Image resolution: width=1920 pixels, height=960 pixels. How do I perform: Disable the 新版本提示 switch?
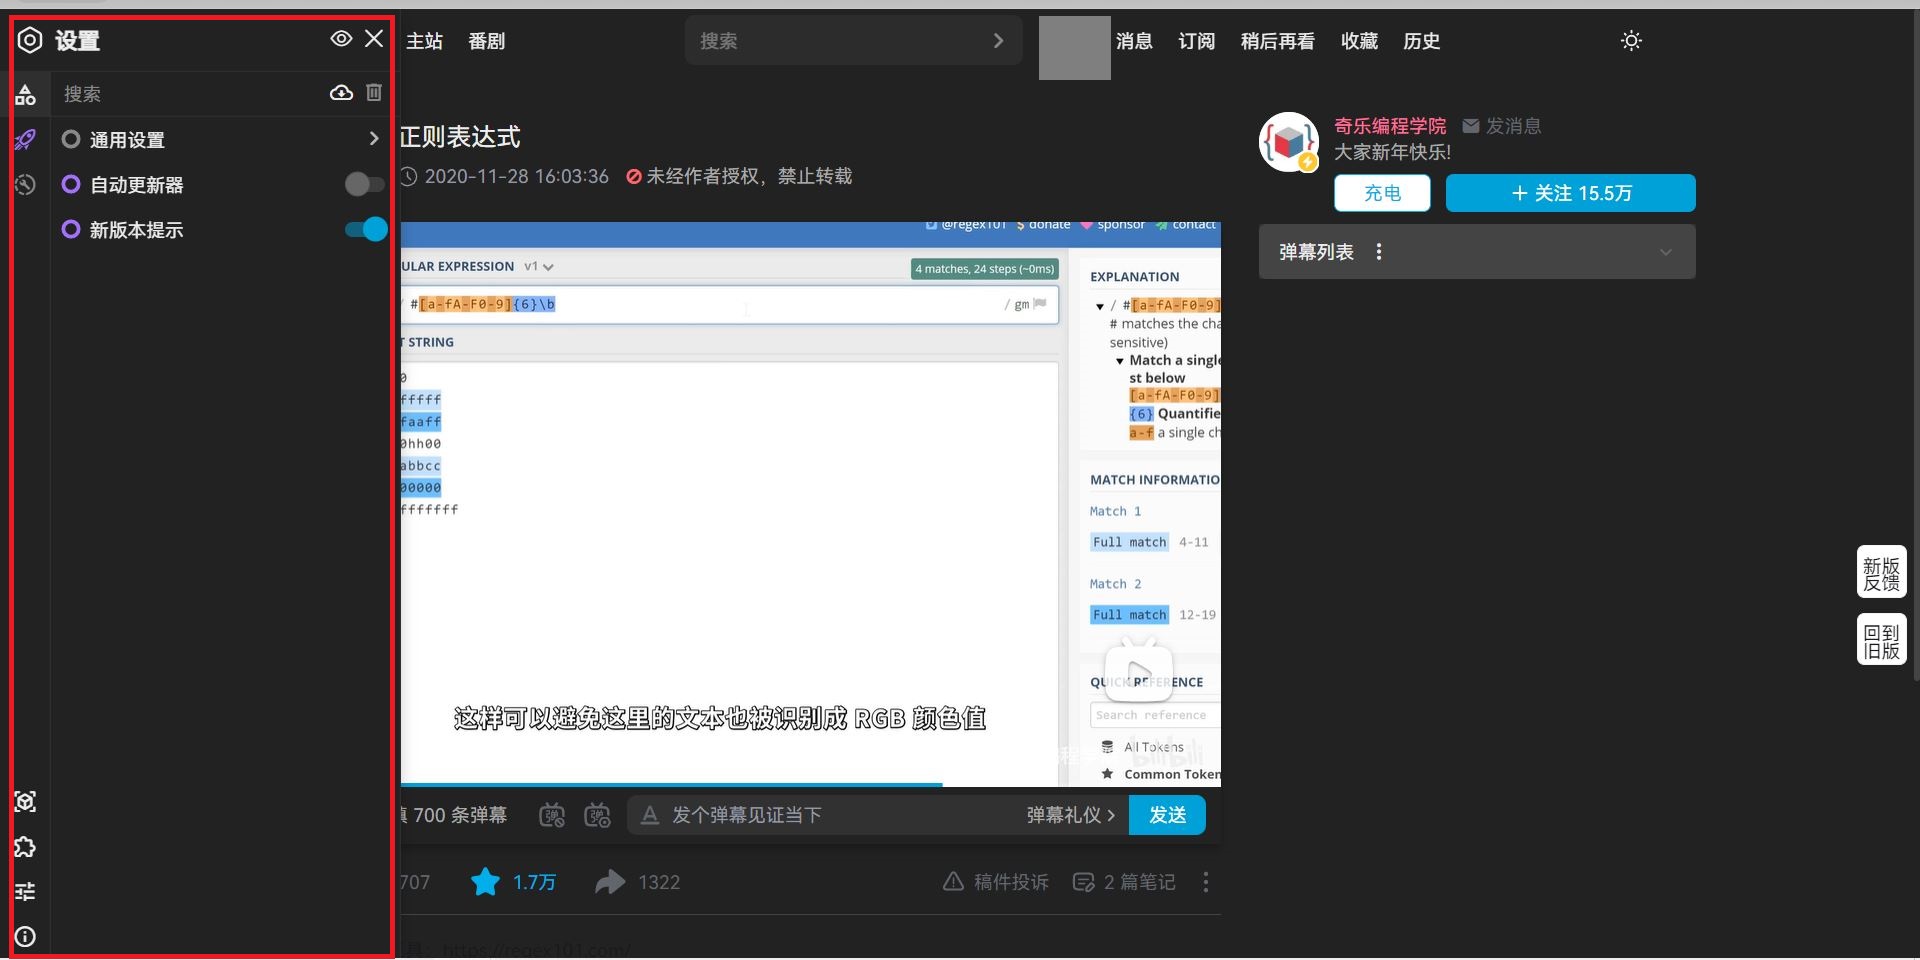[364, 229]
